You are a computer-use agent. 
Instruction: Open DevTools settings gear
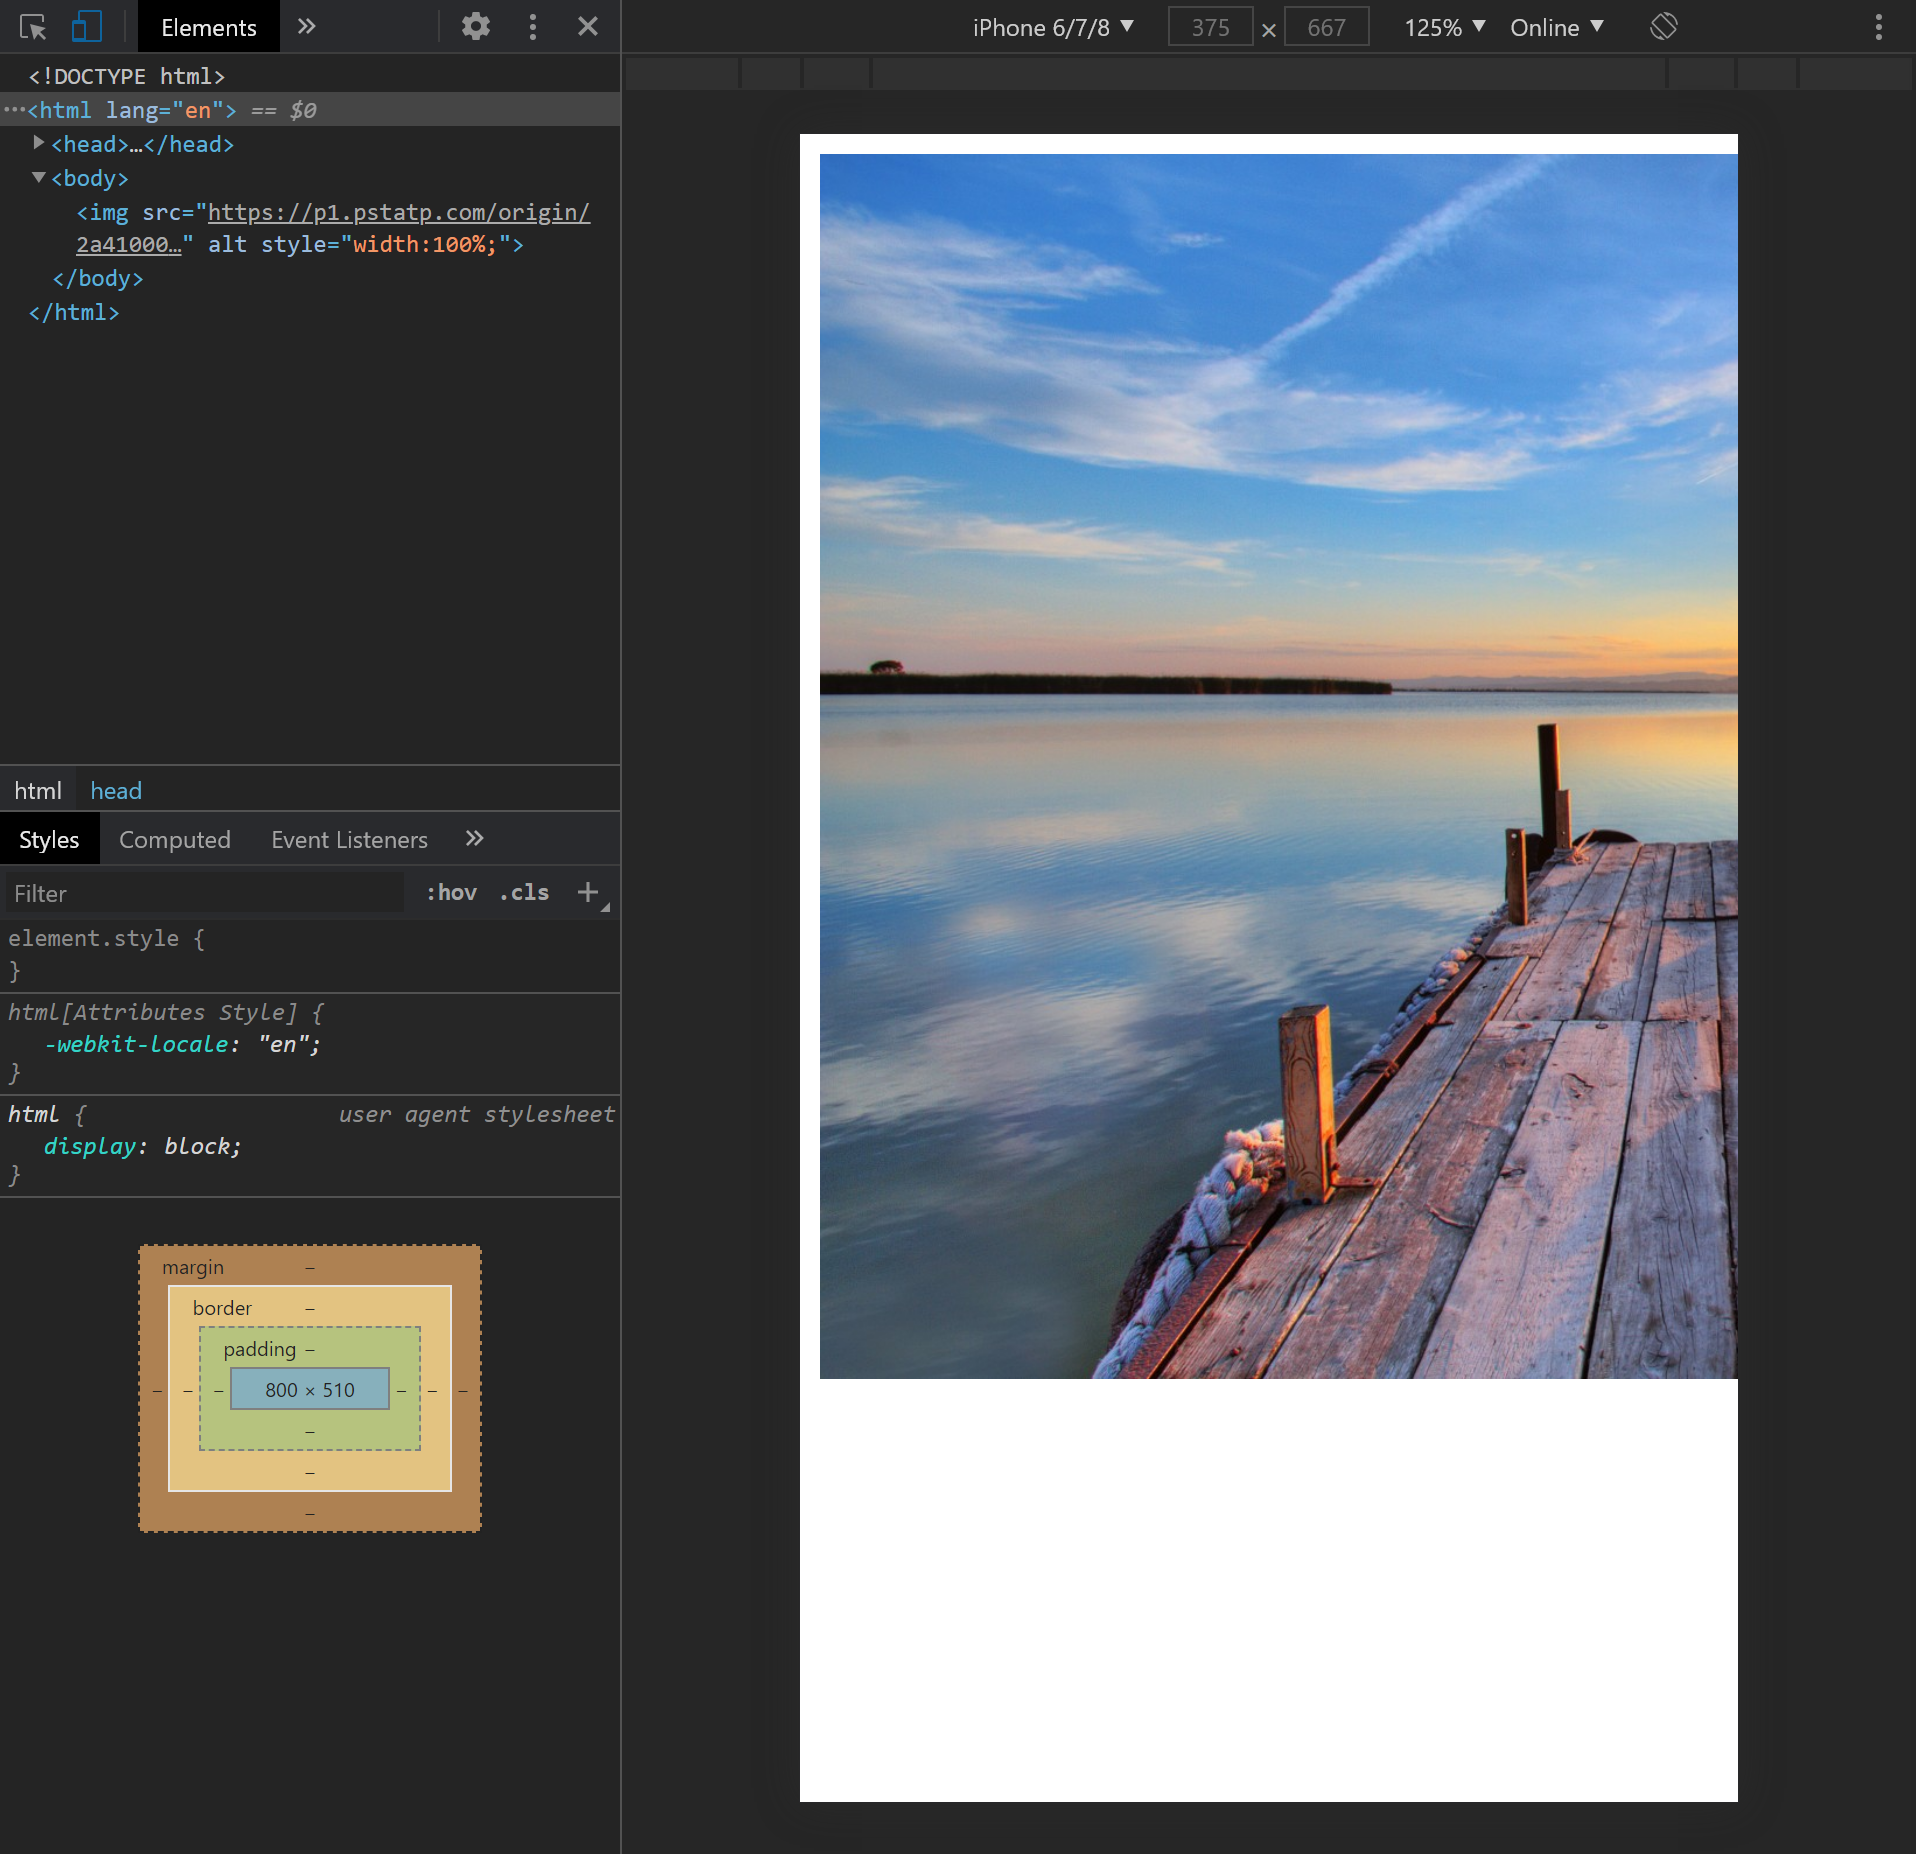point(475,27)
